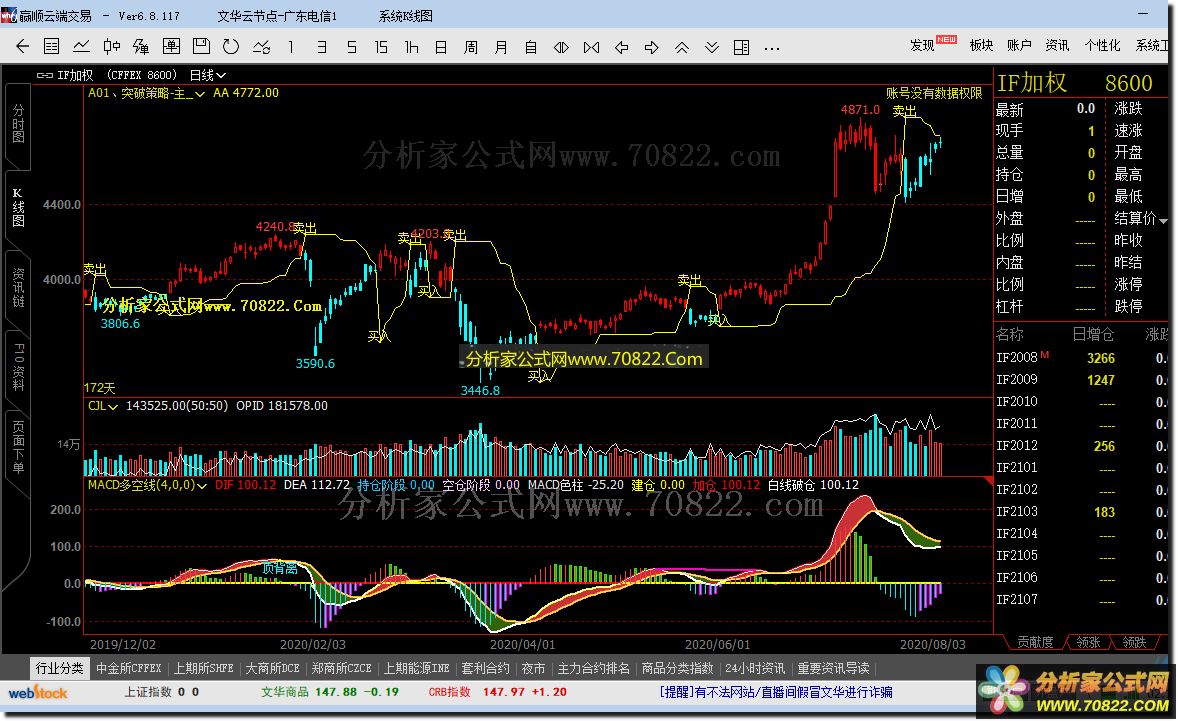Open the 资讯 menu
Viewport: 1178px width, 721px height.
[x=1057, y=45]
